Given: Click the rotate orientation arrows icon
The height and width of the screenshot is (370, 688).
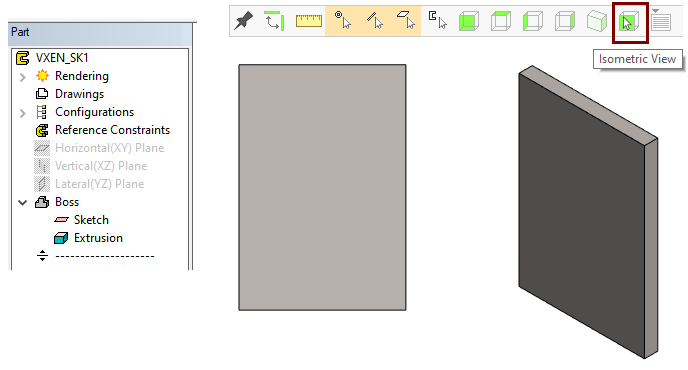Looking at the screenshot, I should click(274, 21).
